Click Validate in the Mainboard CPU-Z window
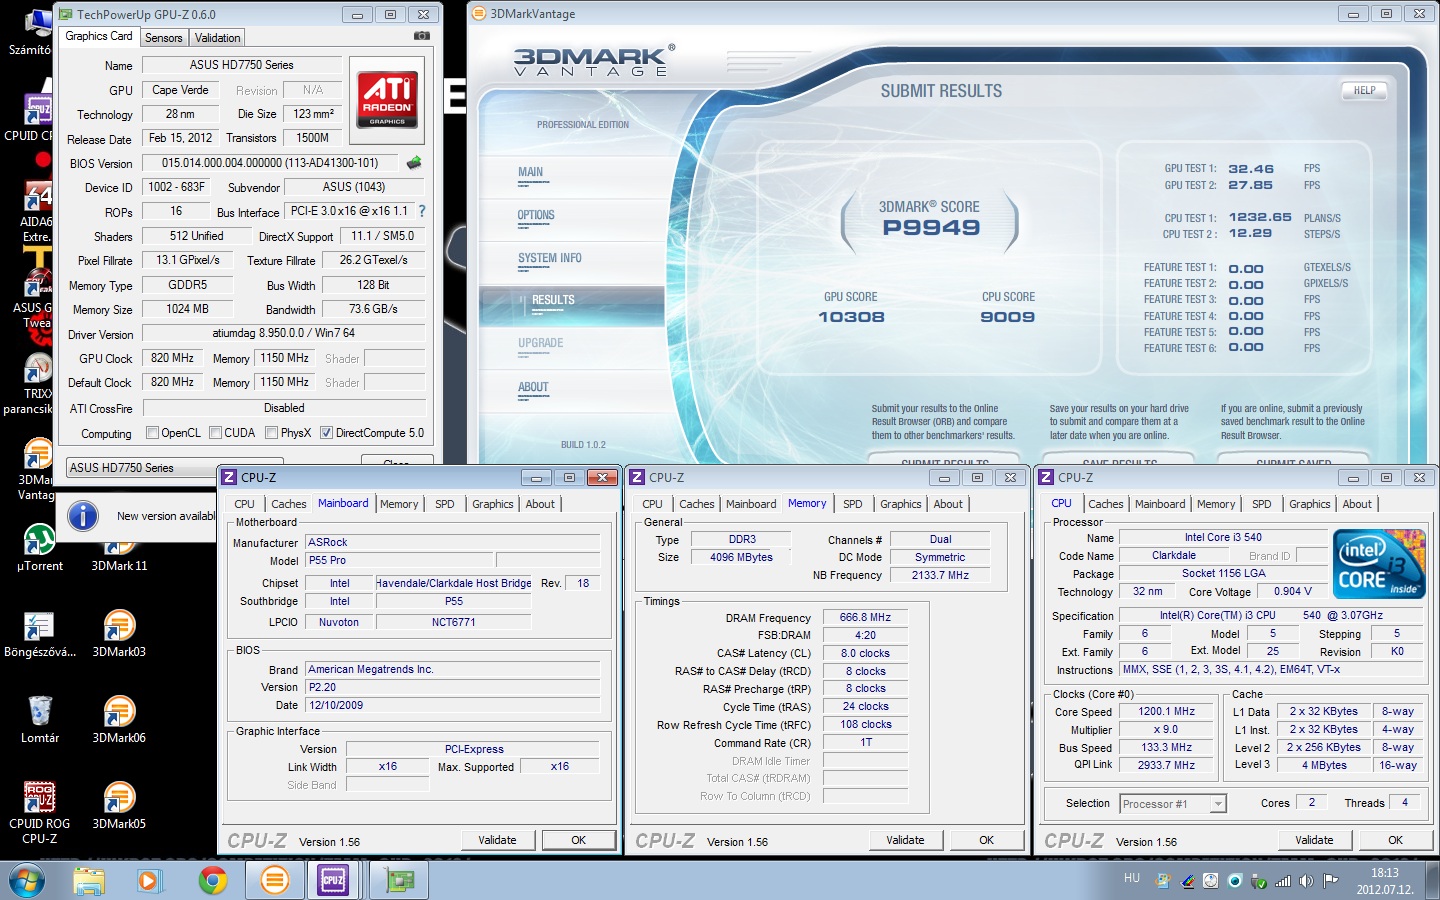 pyautogui.click(x=497, y=840)
